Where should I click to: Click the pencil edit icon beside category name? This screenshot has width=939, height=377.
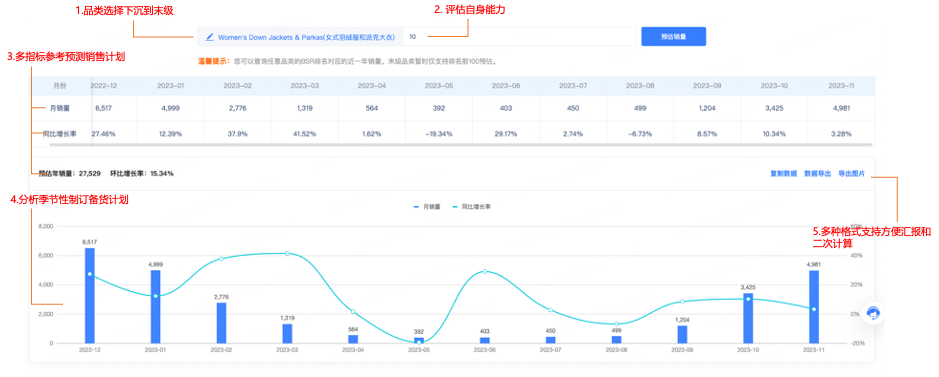[x=210, y=37]
